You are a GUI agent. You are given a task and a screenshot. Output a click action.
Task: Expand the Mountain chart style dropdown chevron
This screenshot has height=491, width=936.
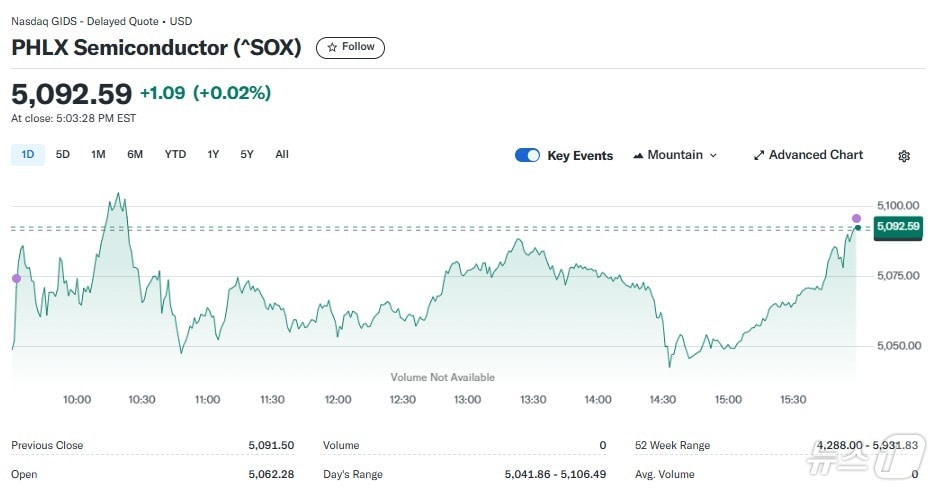click(x=713, y=155)
